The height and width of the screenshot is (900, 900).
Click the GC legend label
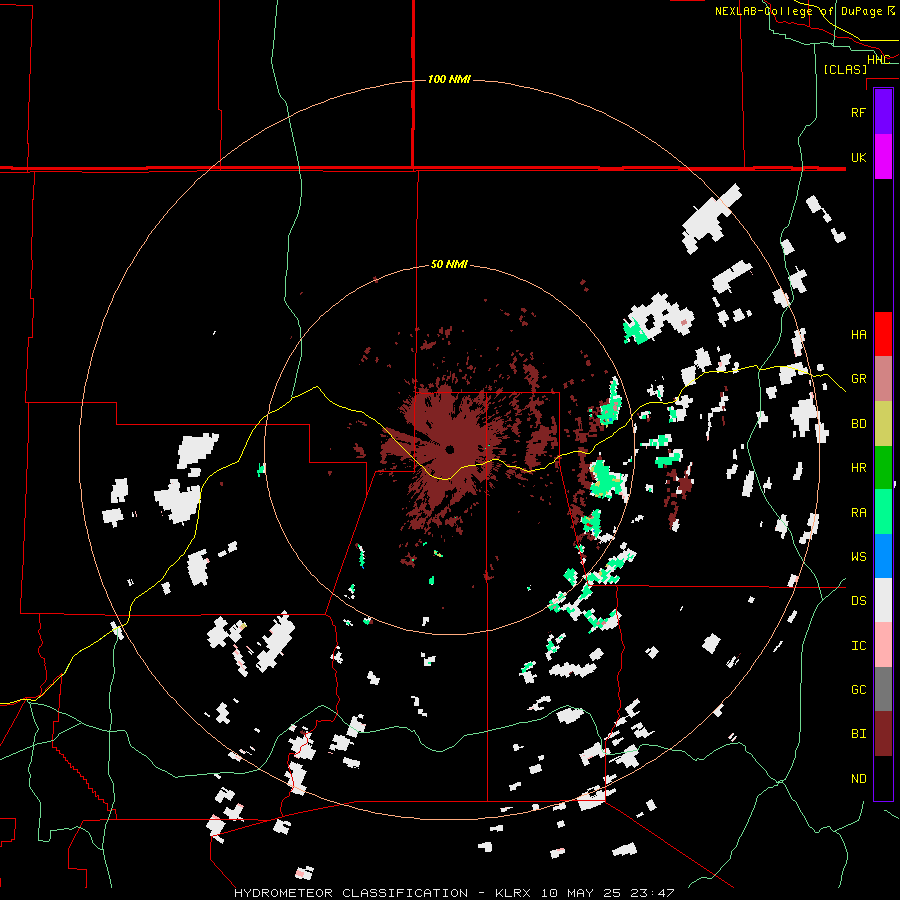pos(859,690)
